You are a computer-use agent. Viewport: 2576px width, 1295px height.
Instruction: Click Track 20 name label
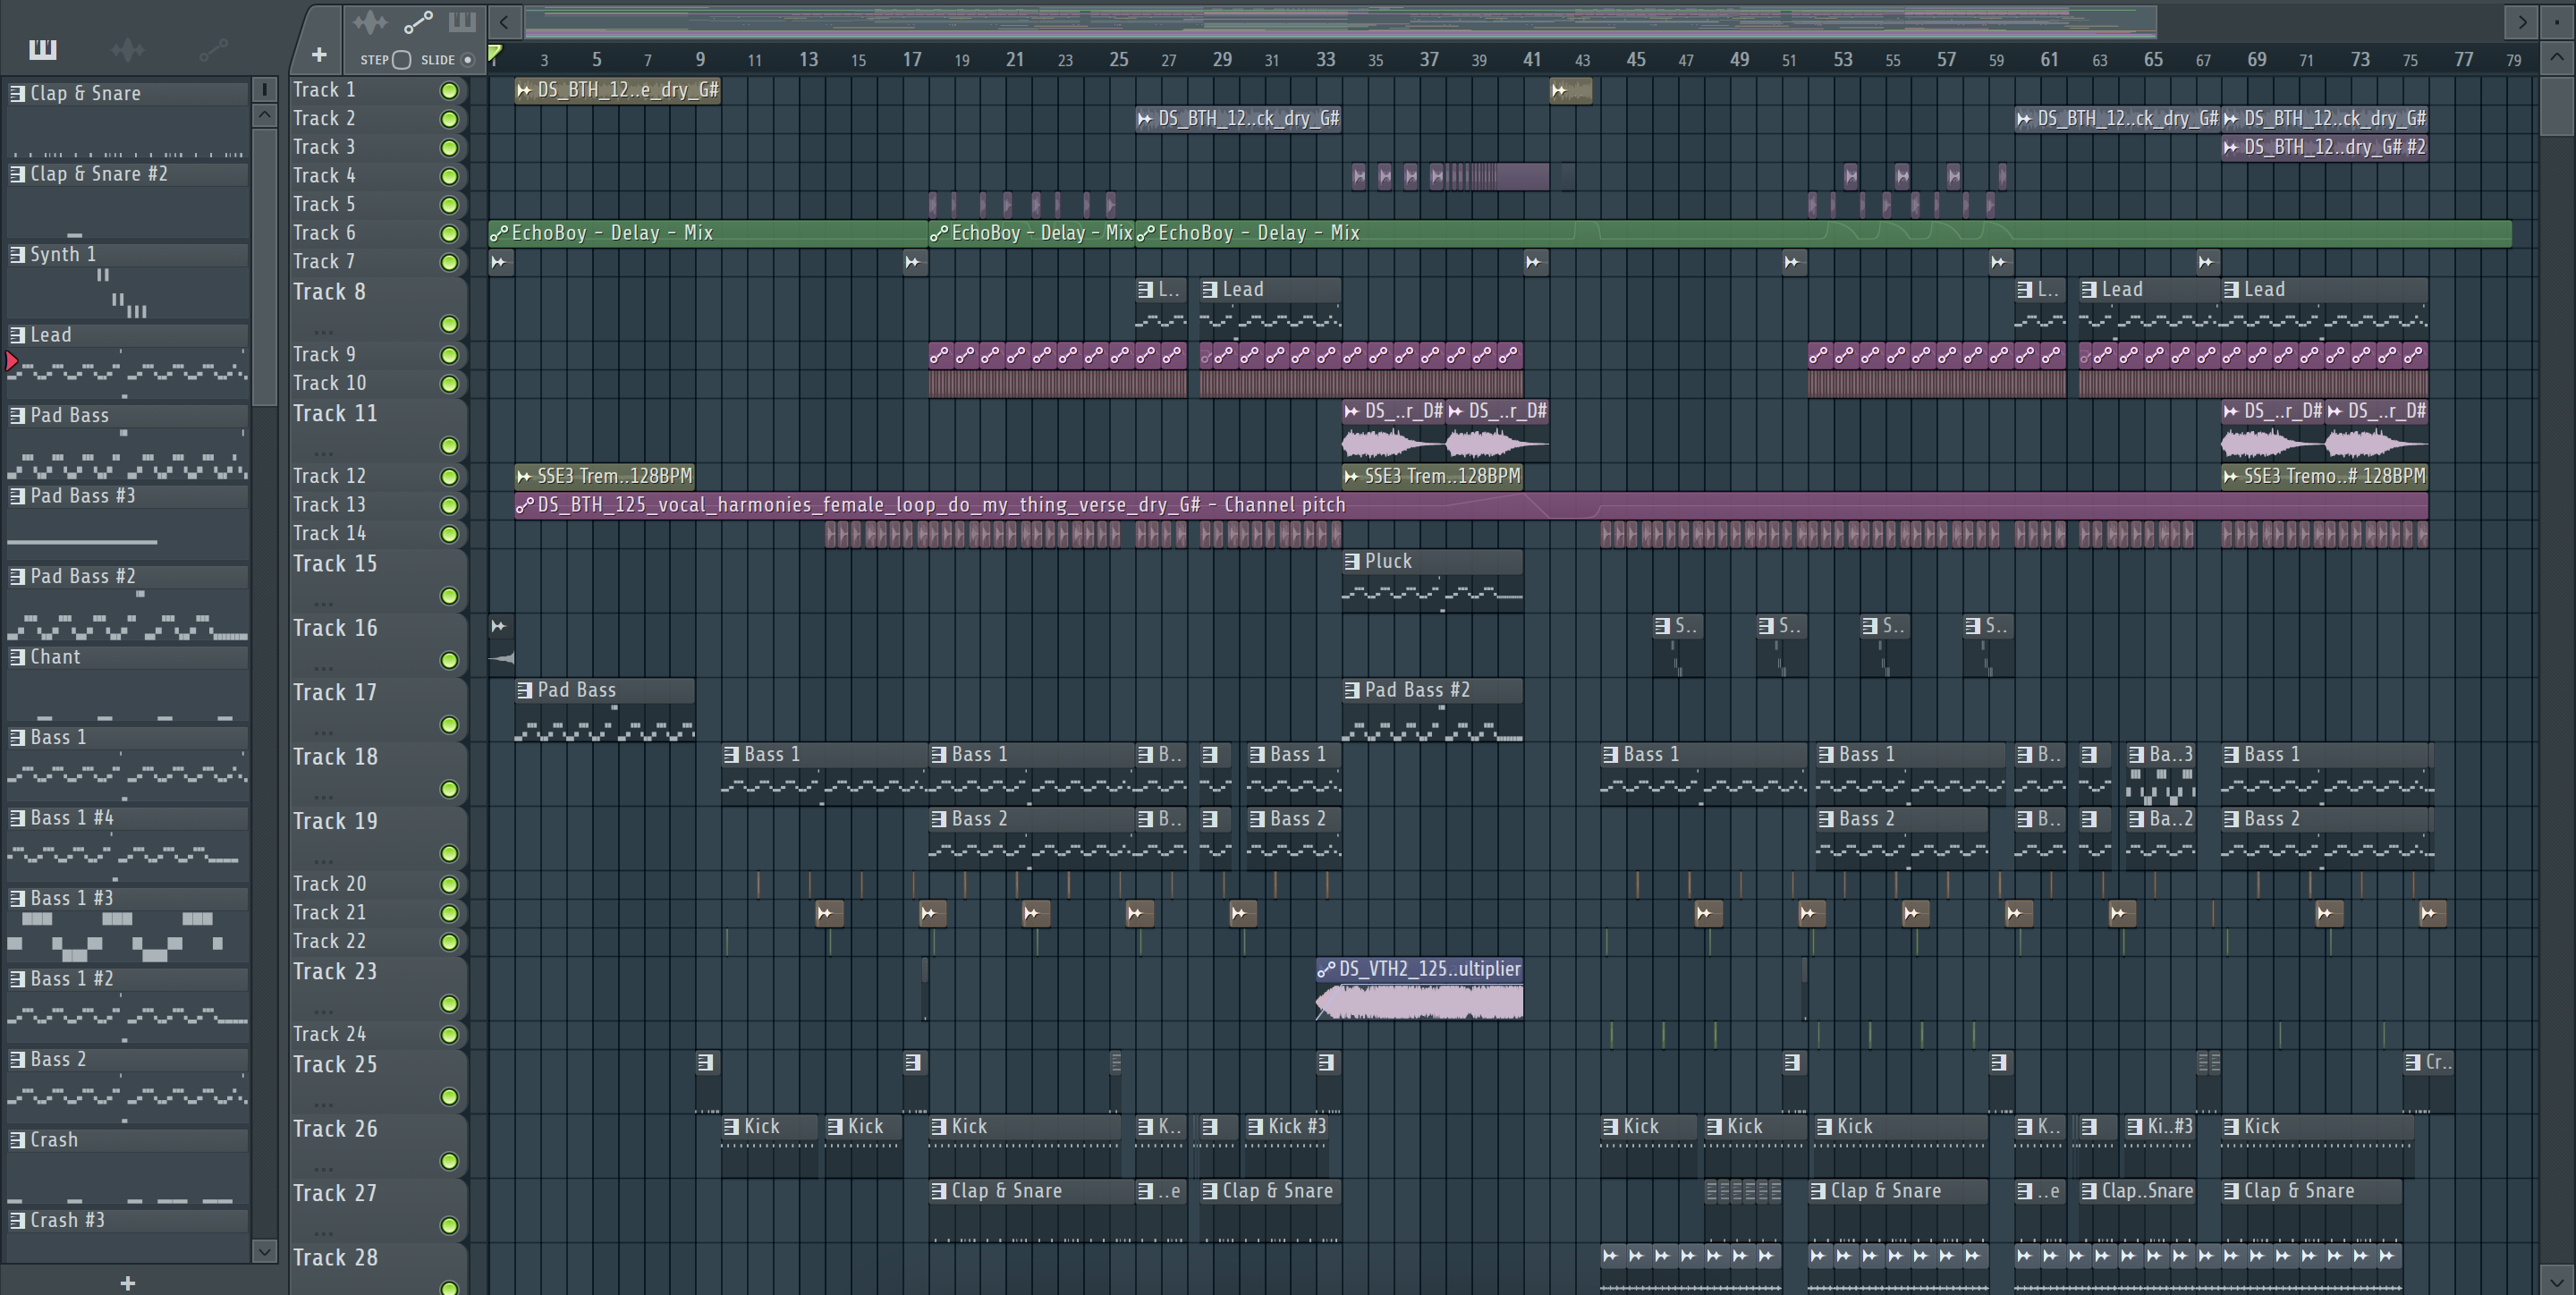(x=329, y=884)
